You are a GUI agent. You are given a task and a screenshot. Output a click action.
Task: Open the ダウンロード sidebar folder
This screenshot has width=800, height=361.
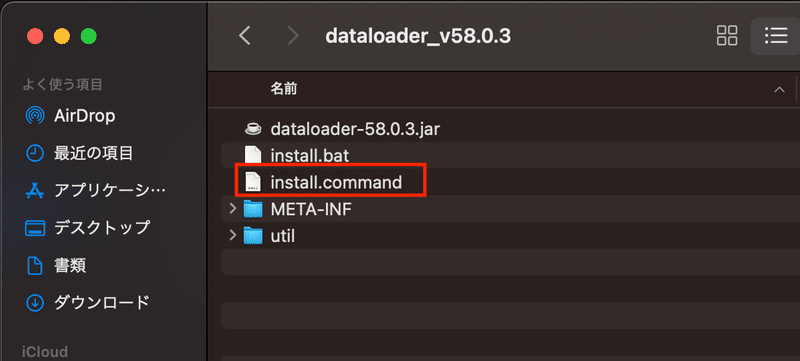coord(87,302)
